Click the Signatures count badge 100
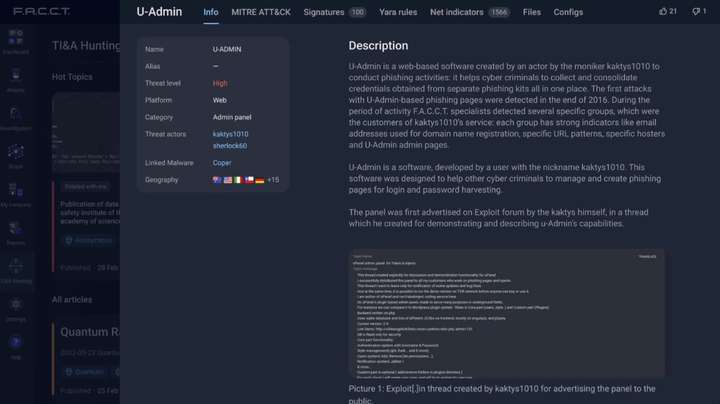 pyautogui.click(x=357, y=12)
